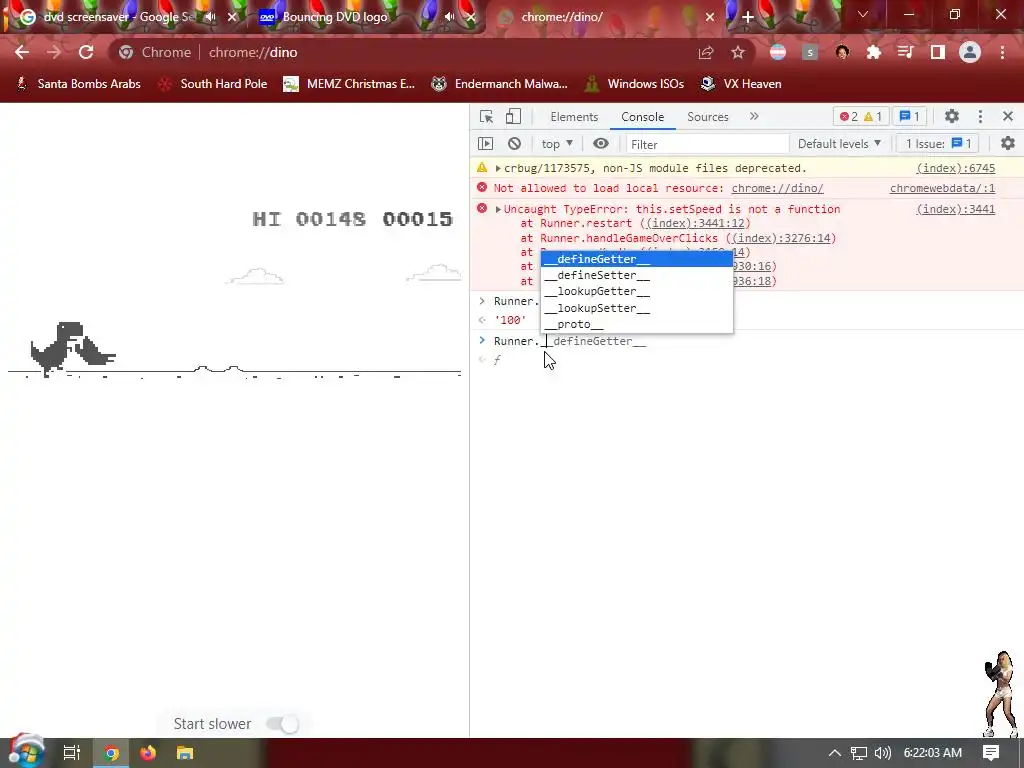The height and width of the screenshot is (768, 1024).
Task: Open the (index):6745 source link
Action: coord(955,168)
